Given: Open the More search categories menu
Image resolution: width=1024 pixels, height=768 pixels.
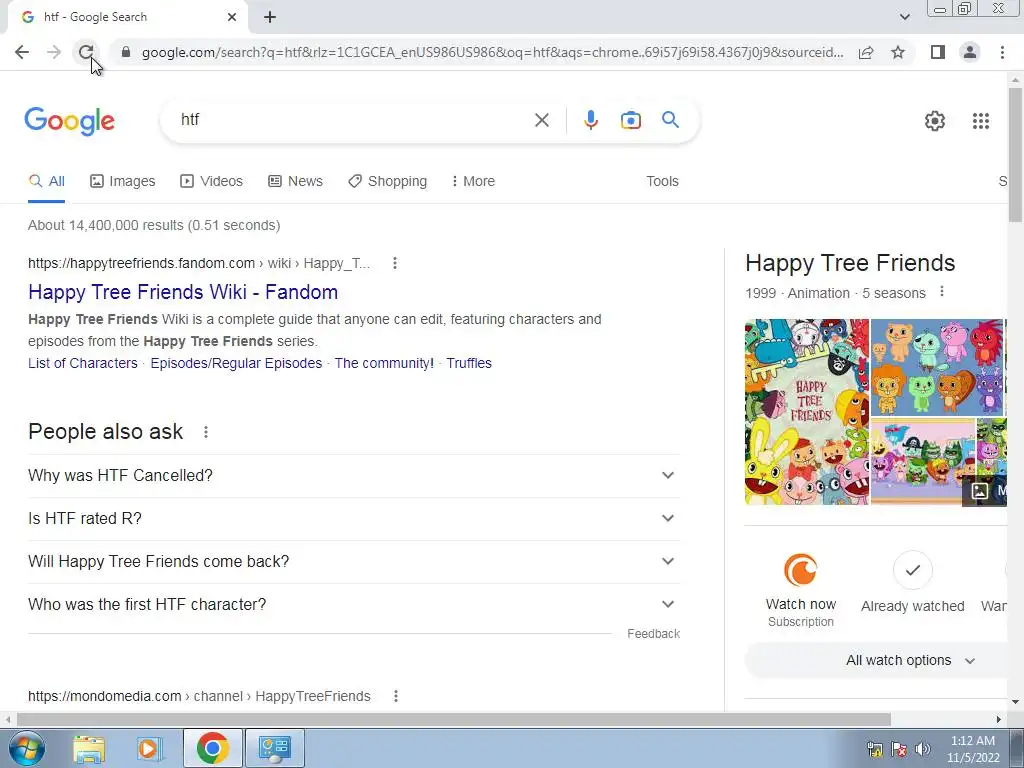Looking at the screenshot, I should pyautogui.click(x=473, y=182).
